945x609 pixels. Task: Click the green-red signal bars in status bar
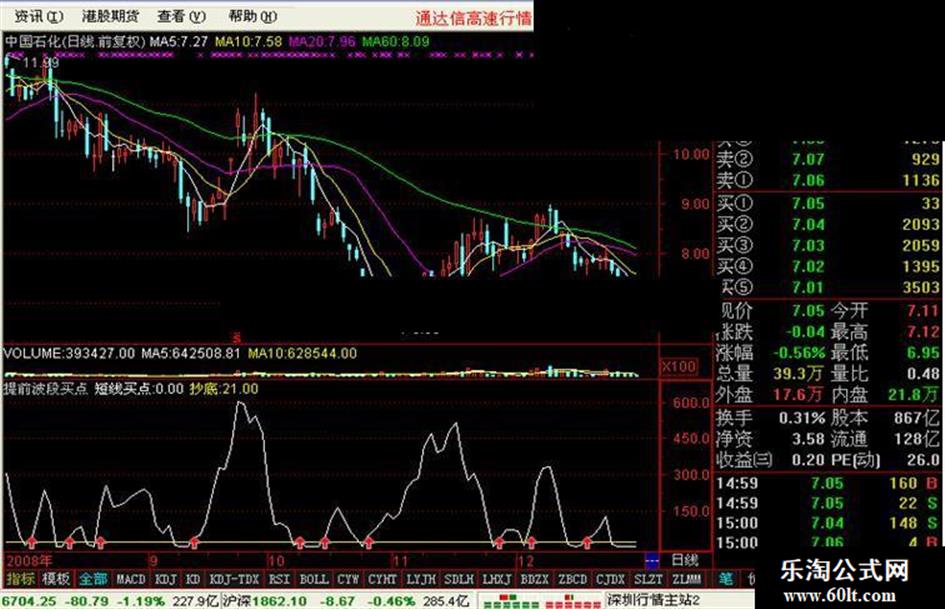click(542, 601)
